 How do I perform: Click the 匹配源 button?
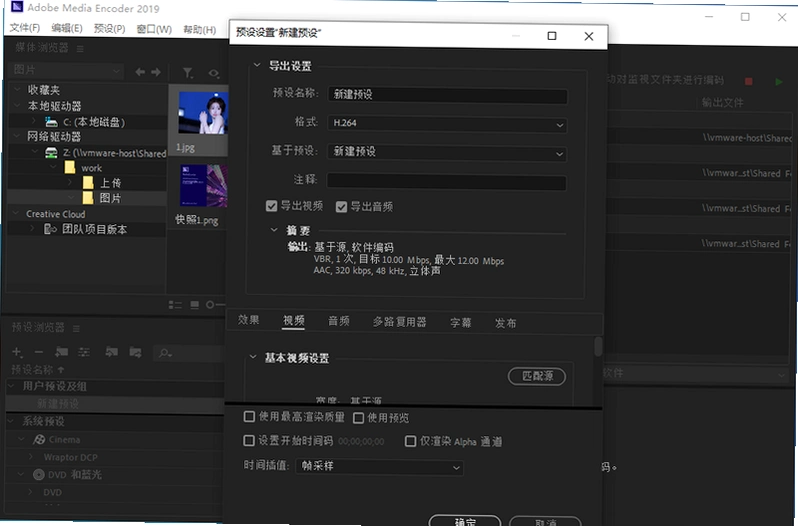[x=537, y=376]
